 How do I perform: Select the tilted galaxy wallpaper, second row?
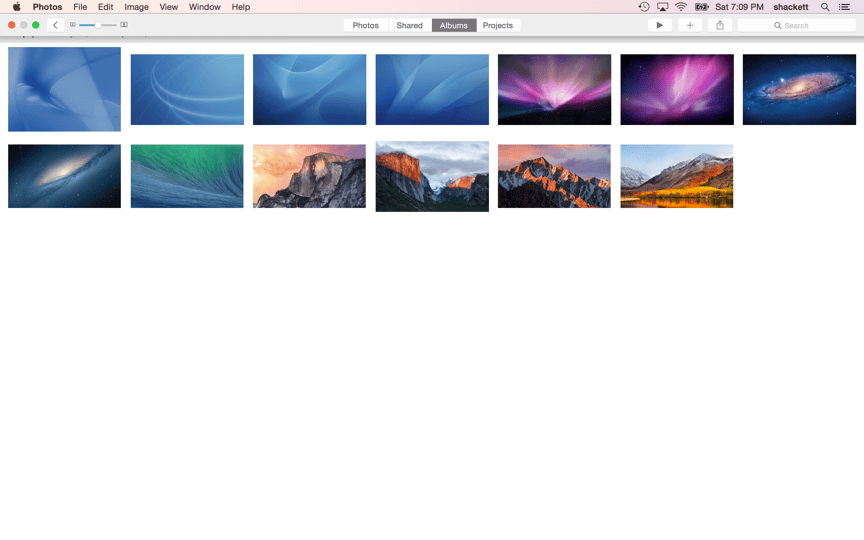pos(64,176)
